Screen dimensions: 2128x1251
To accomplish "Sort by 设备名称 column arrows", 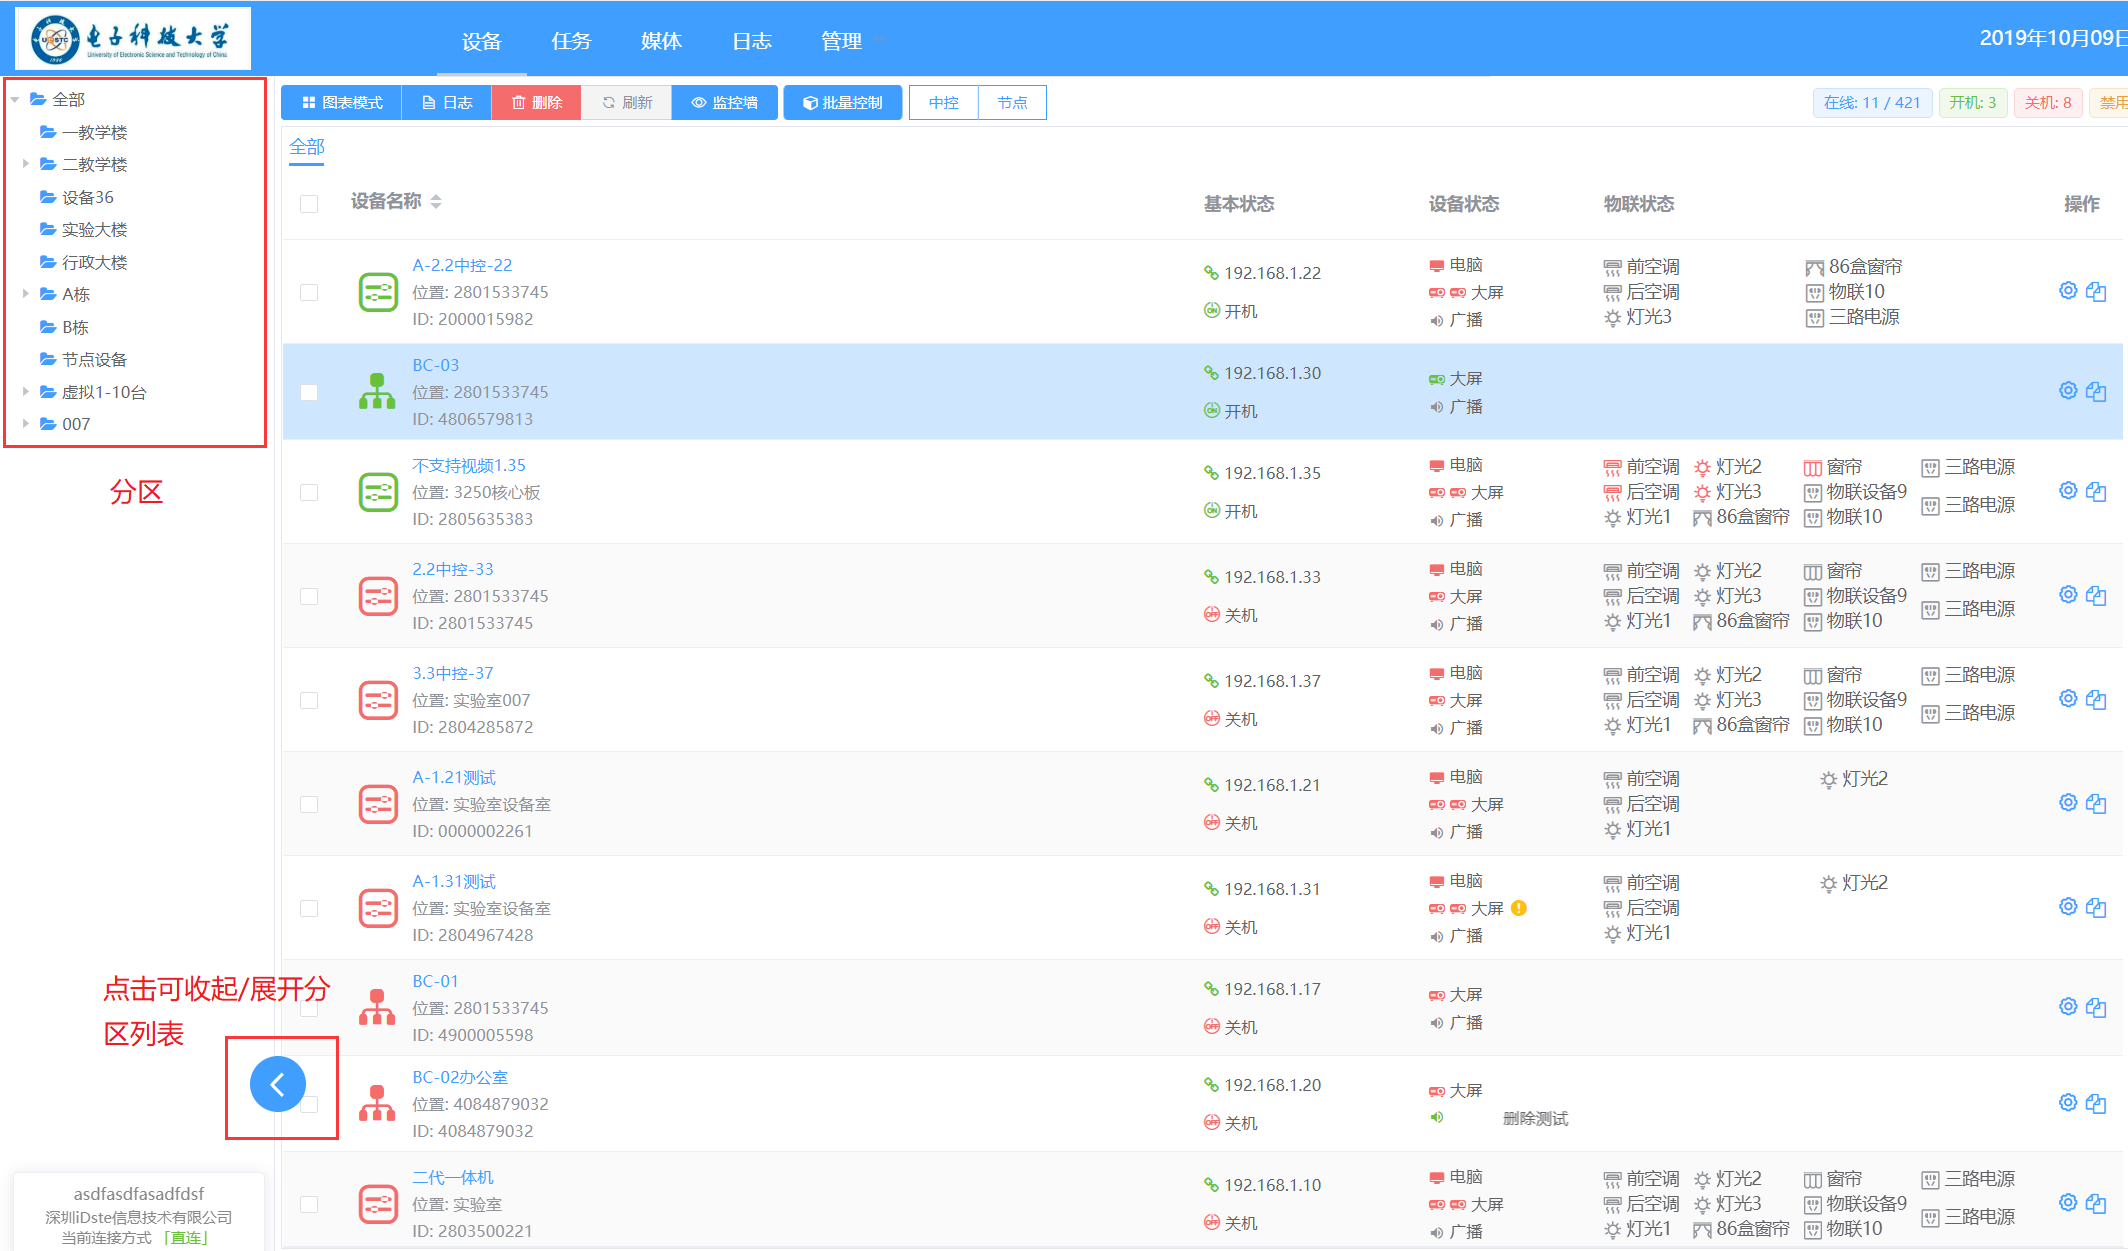I will point(436,202).
